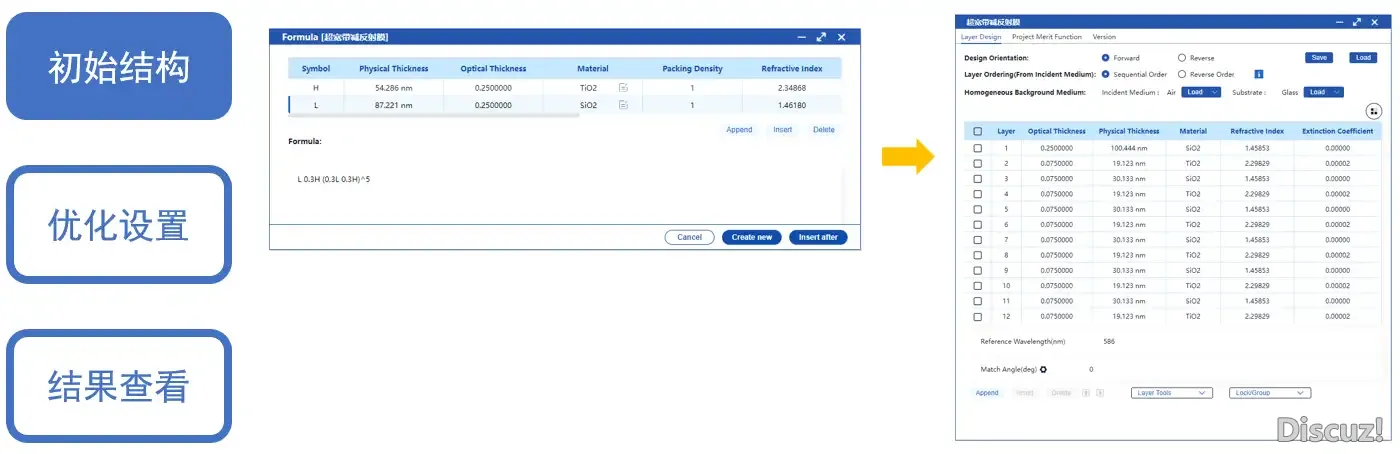1400x454 pixels.
Task: Check the box for layer 1
Action: tap(978, 148)
